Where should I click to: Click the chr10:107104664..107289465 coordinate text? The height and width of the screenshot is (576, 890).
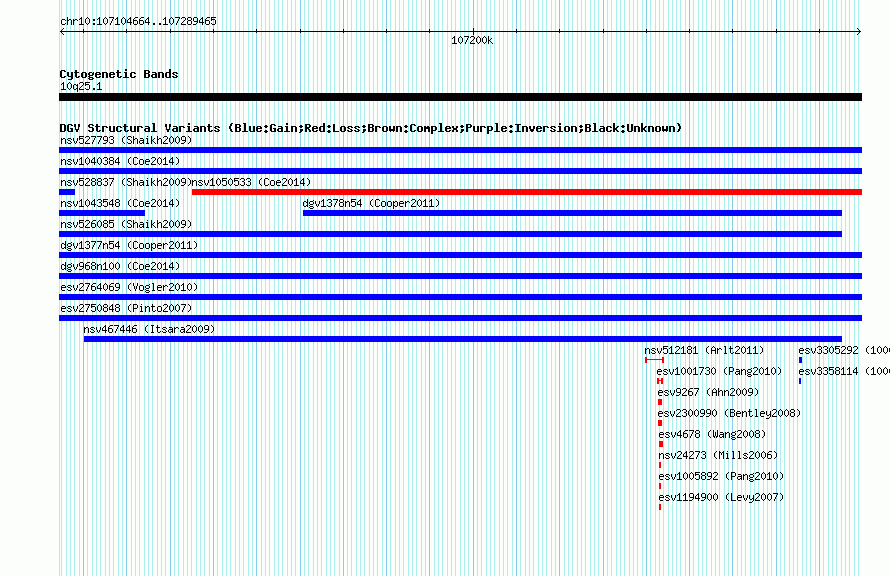(138, 21)
